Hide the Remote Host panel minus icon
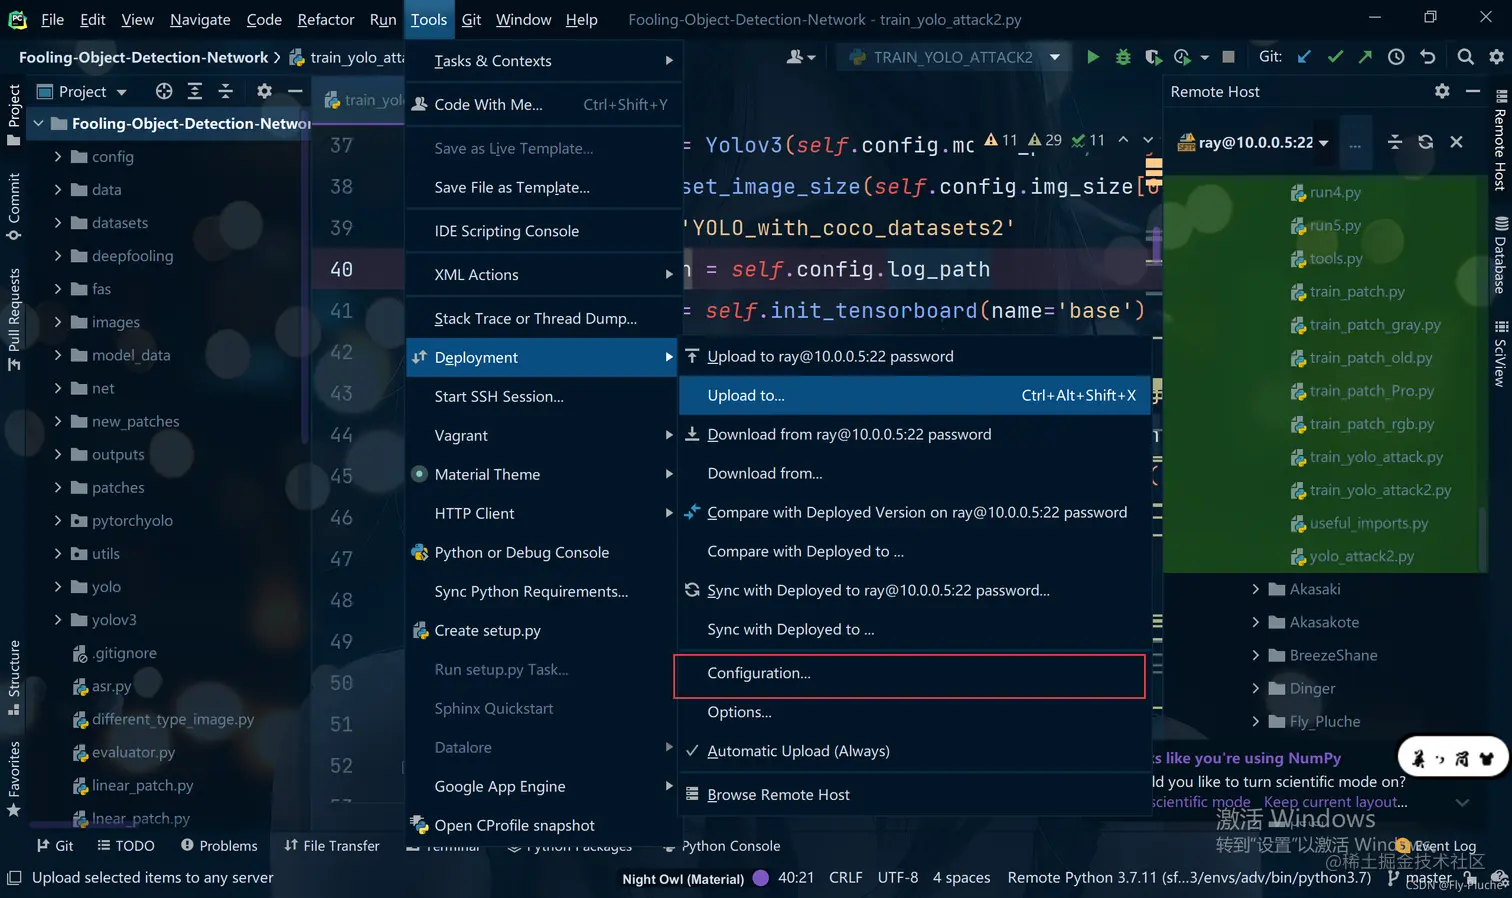1512x898 pixels. click(1473, 91)
